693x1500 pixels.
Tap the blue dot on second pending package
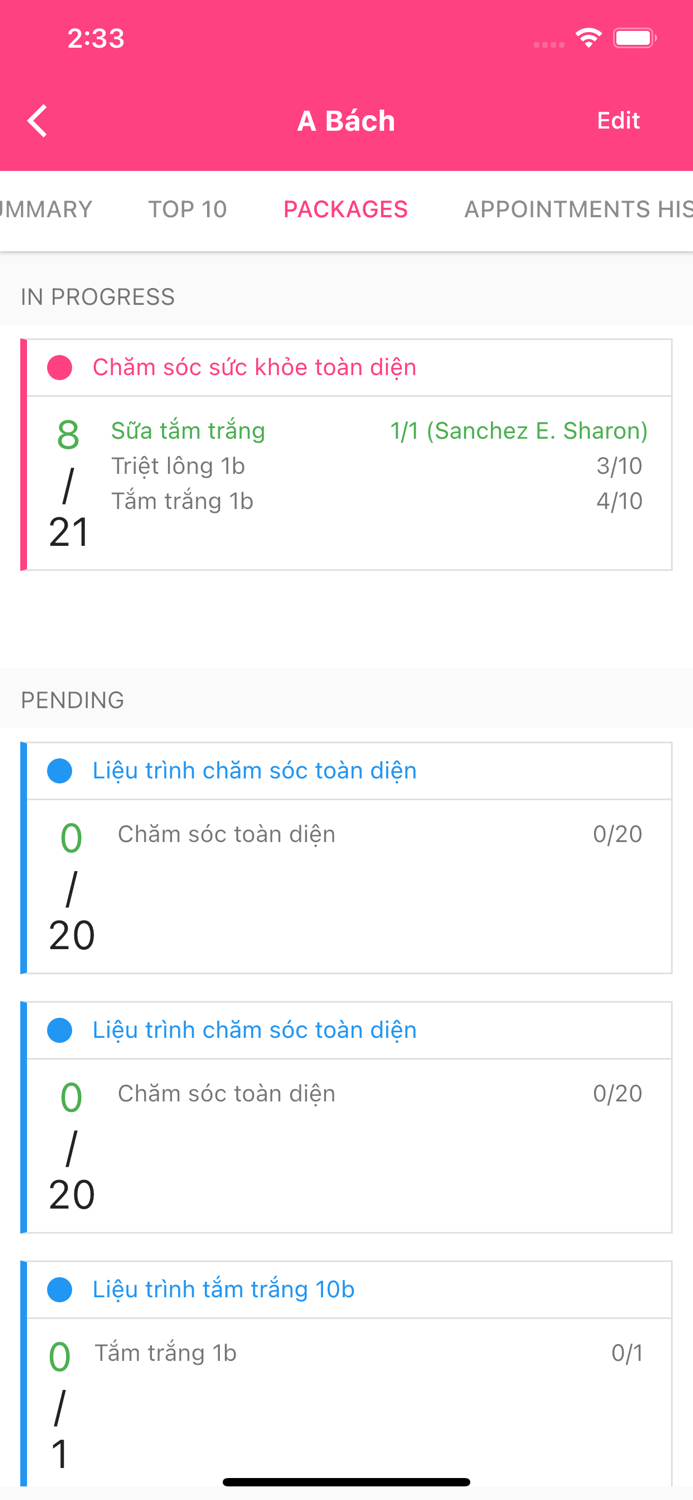click(60, 1030)
